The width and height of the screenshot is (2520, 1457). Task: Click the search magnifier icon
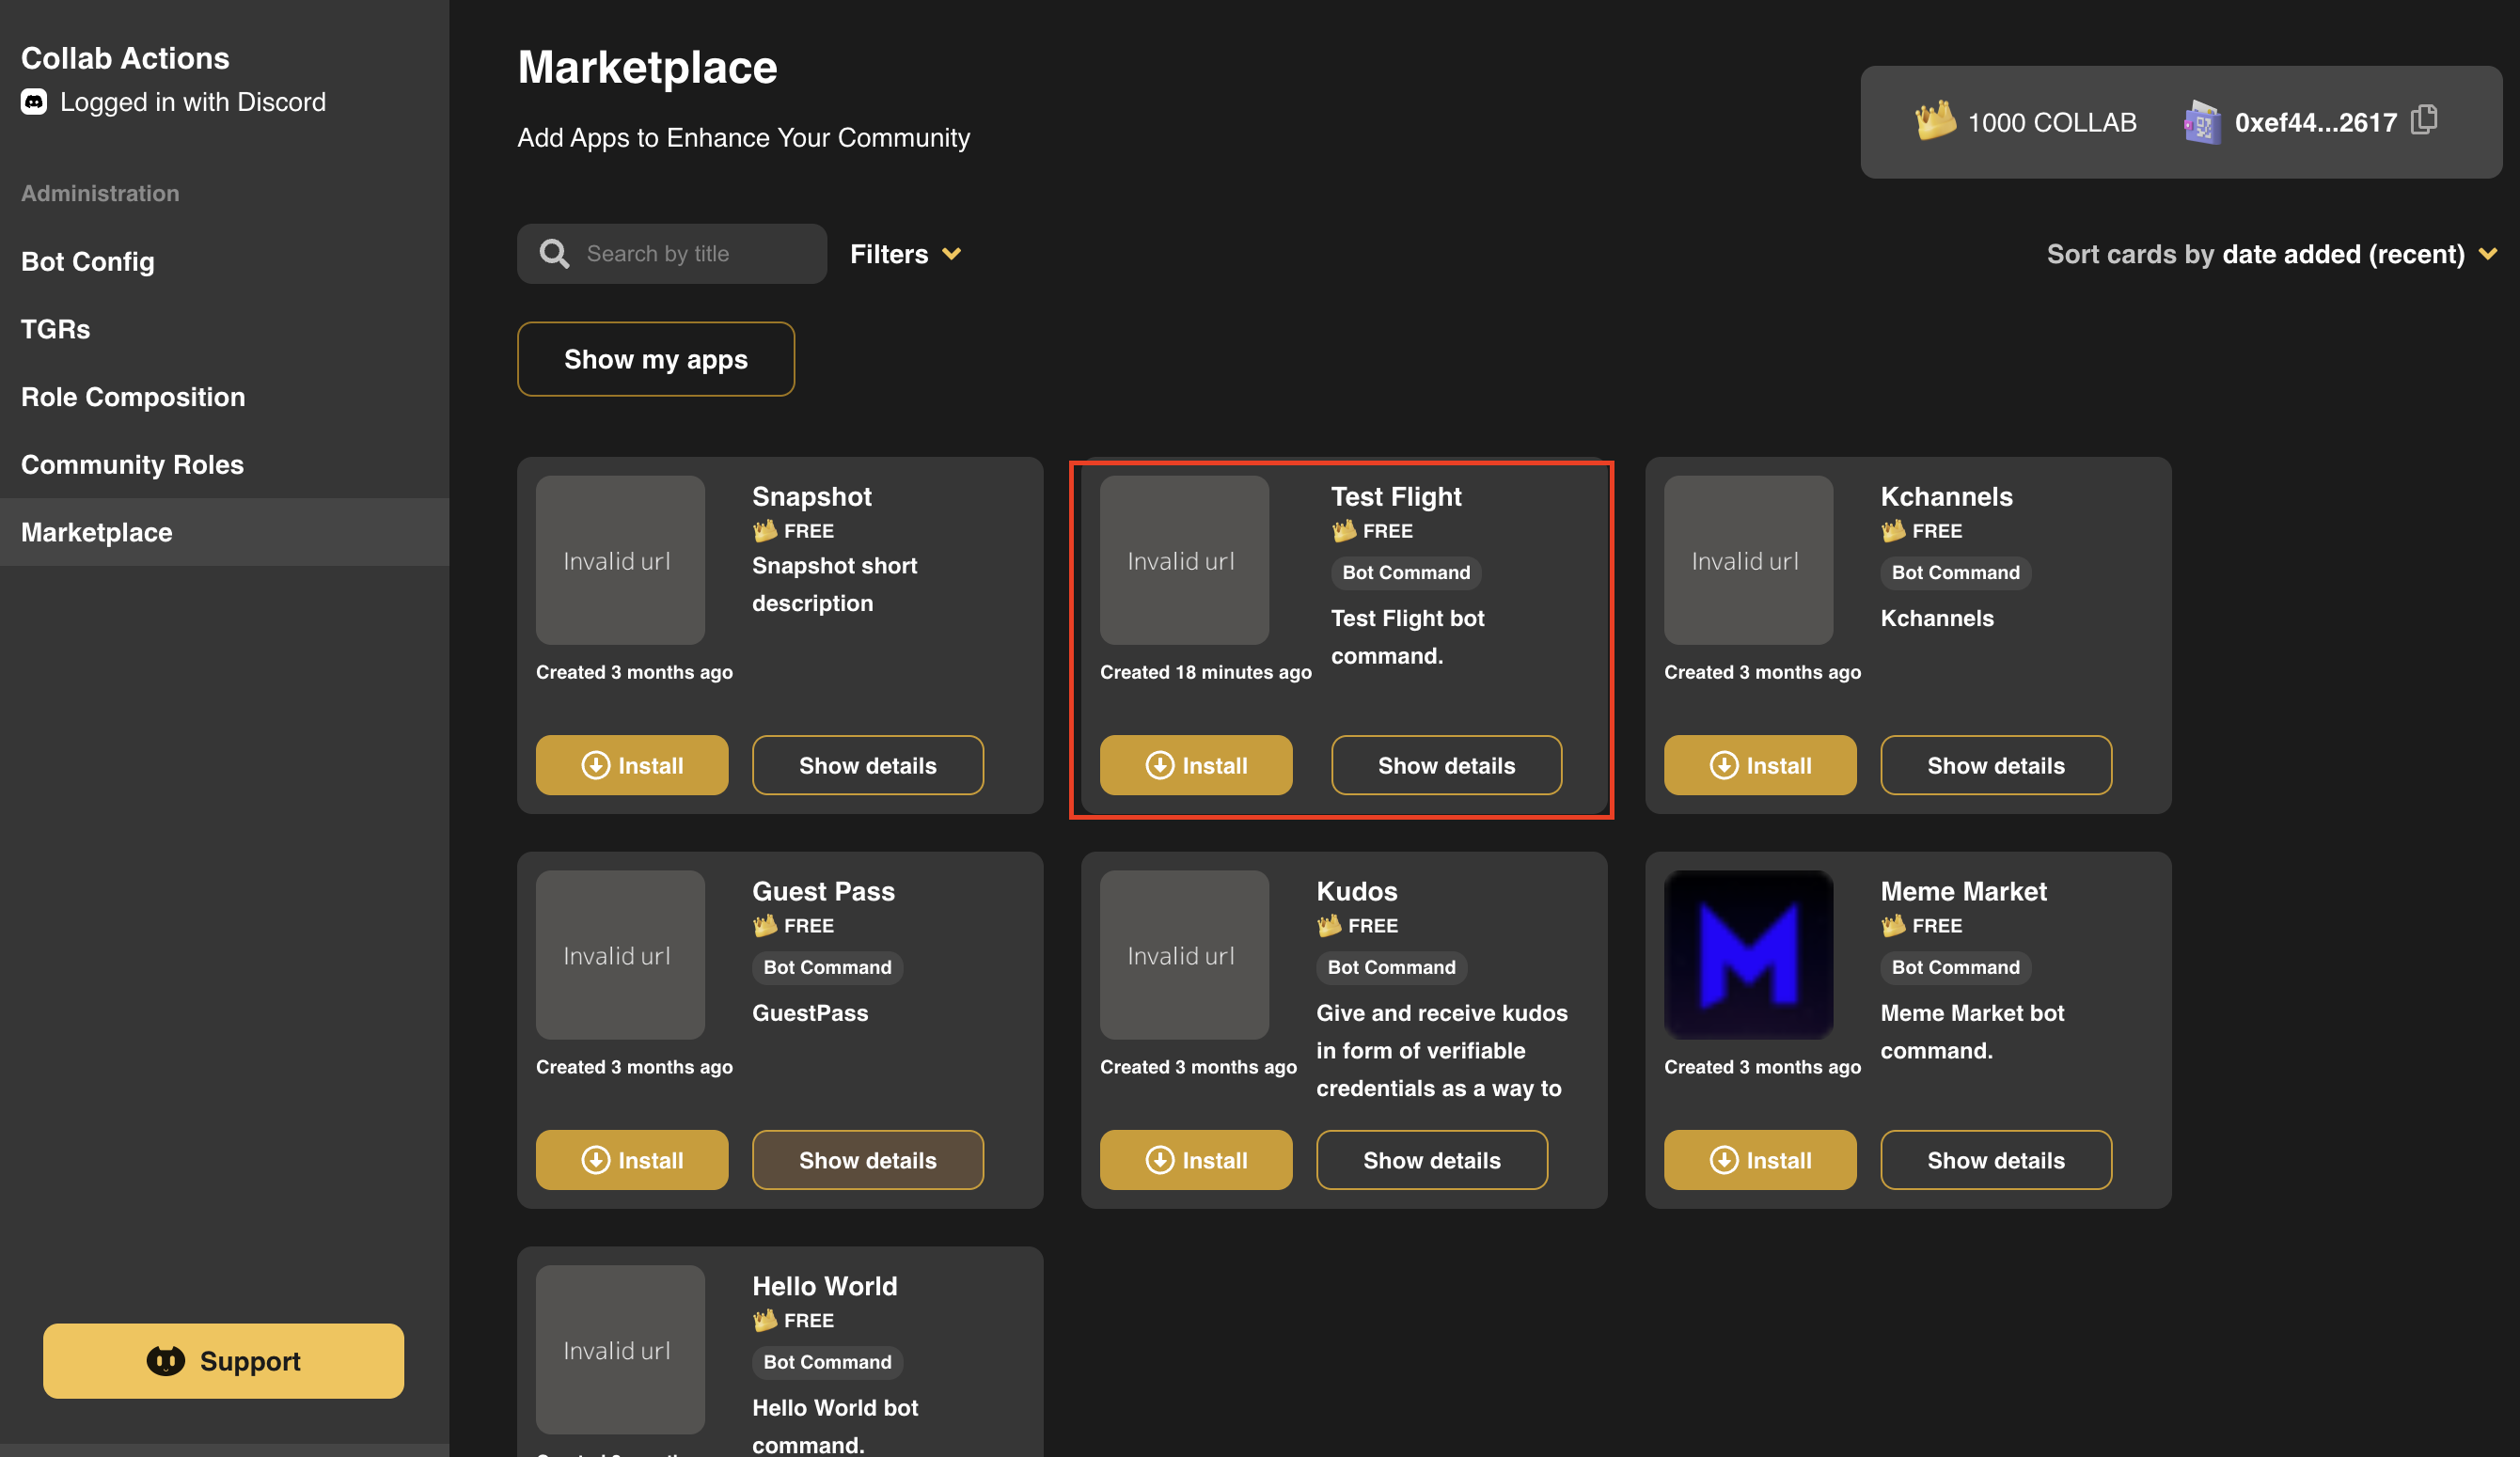coord(554,253)
